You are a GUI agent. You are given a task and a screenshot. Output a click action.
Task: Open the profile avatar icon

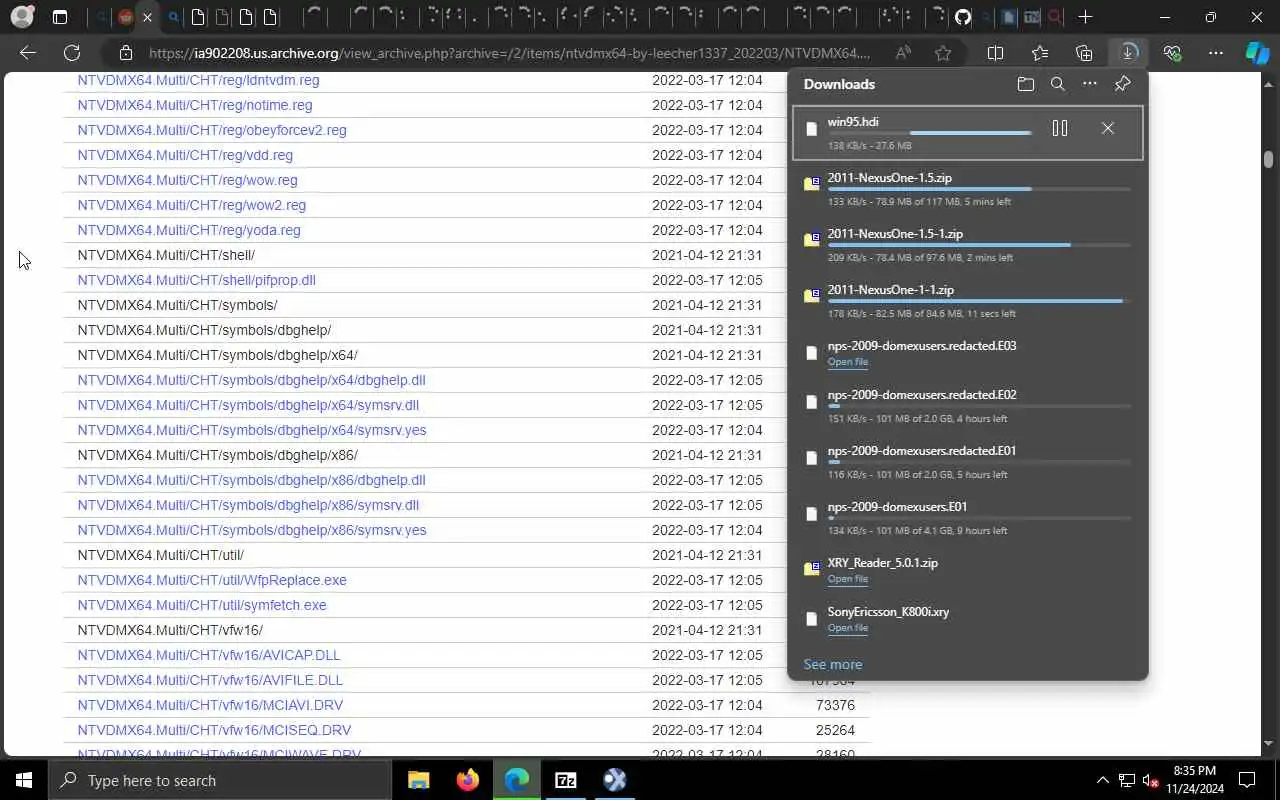(x=22, y=17)
